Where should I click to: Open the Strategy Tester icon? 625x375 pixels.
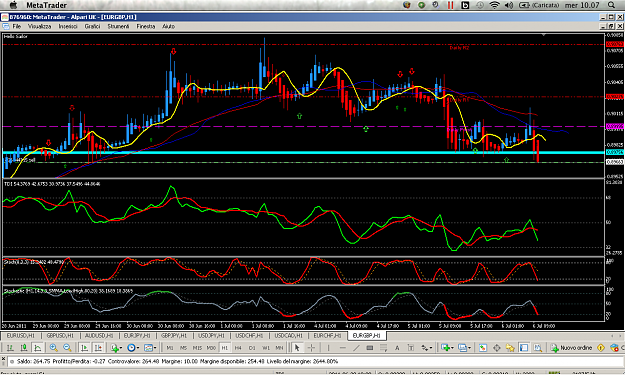point(538,348)
